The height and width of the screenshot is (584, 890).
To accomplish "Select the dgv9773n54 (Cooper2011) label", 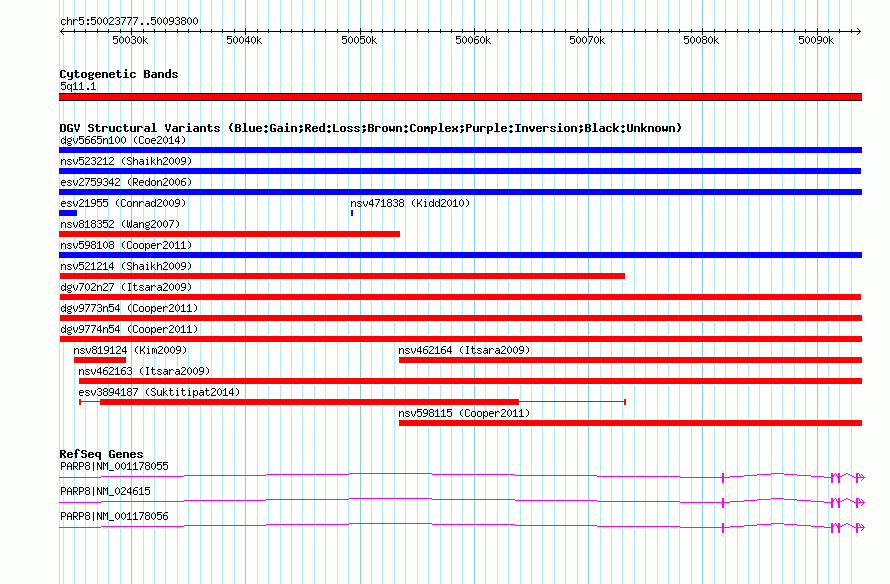I will [129, 308].
